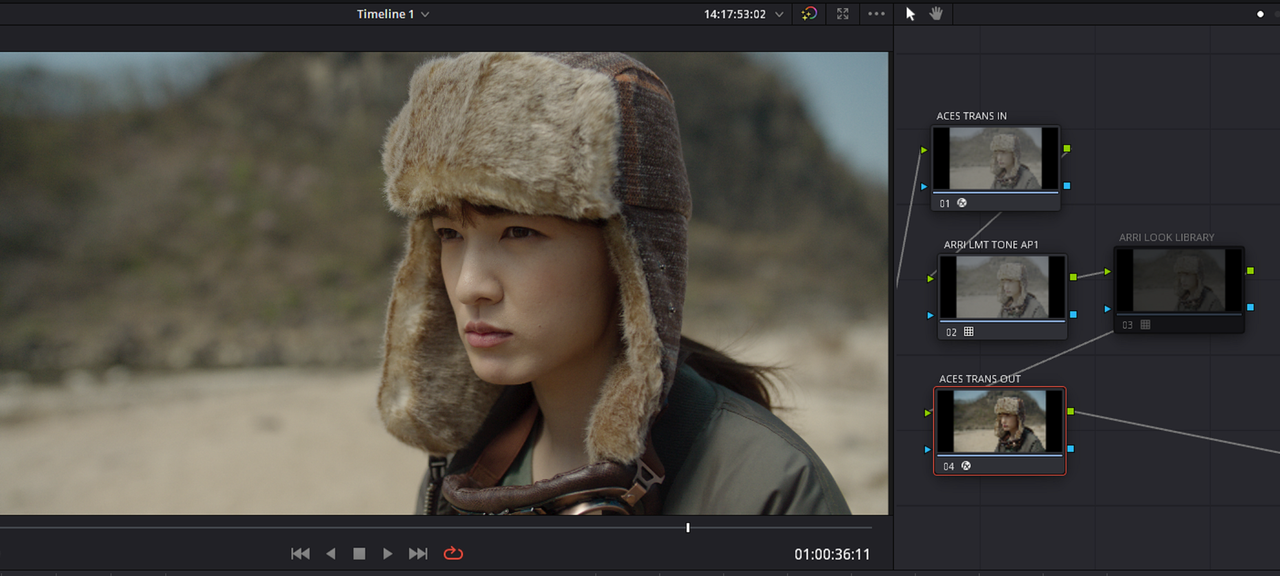Click the green RGB output of node 01
The width and height of the screenshot is (1280, 576).
1068,149
